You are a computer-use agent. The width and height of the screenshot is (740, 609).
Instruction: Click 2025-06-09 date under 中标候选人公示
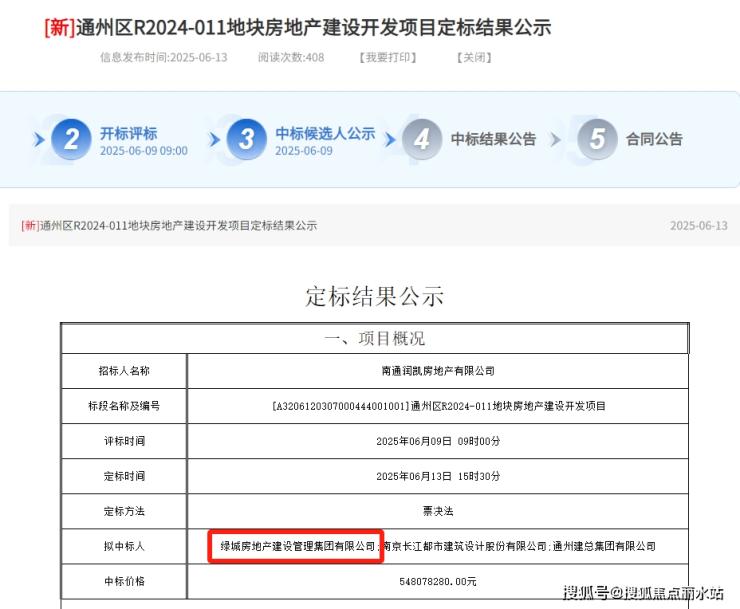click(x=304, y=151)
